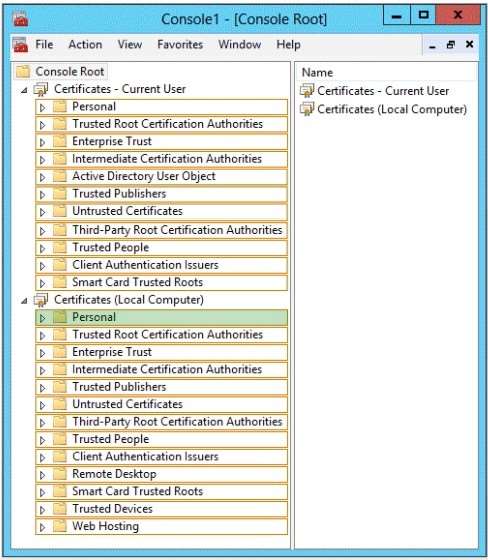Screen dimensions: 488x560
Task: Restore the inner console window
Action: 451,45
